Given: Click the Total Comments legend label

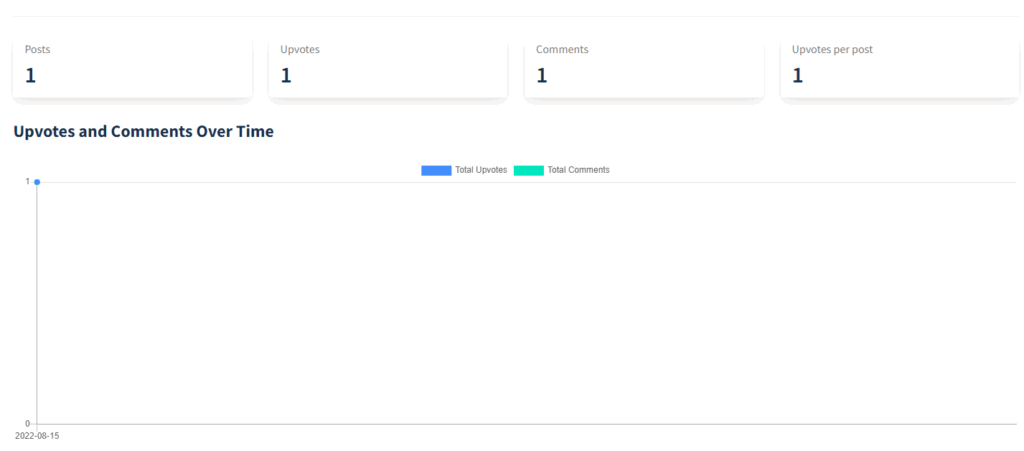Looking at the screenshot, I should tap(579, 170).
